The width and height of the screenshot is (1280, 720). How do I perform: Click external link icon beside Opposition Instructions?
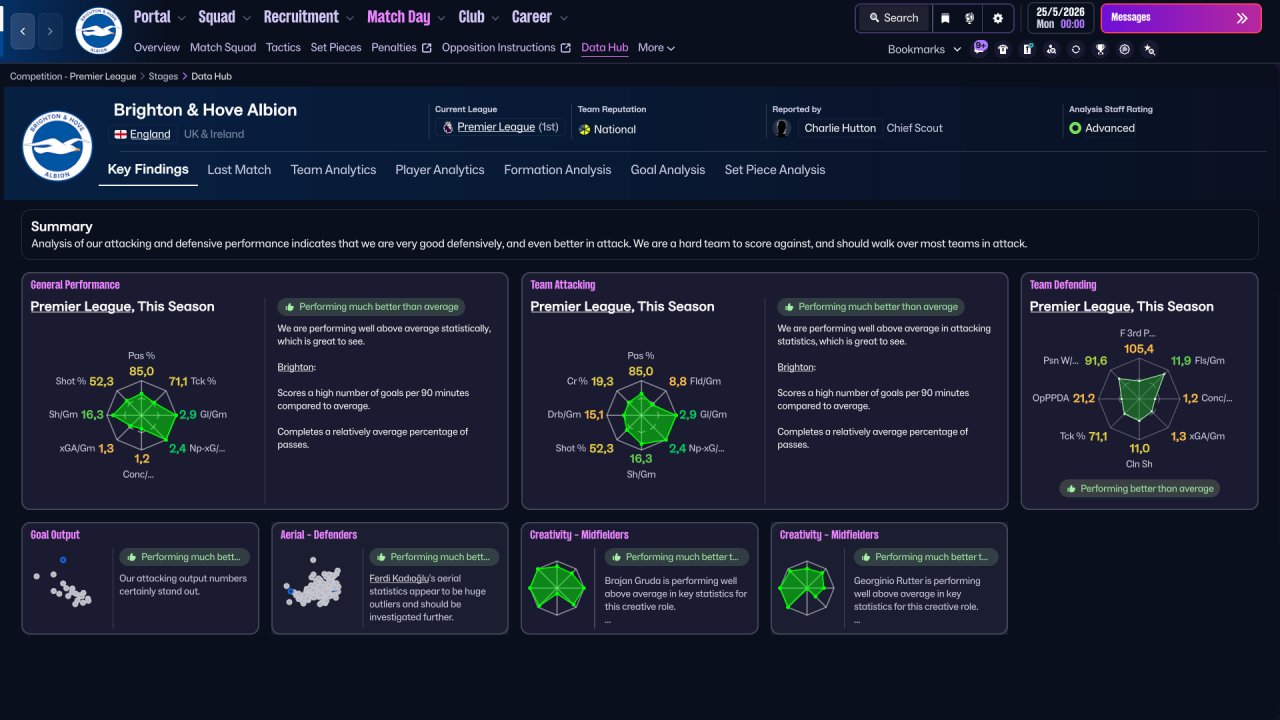point(565,48)
